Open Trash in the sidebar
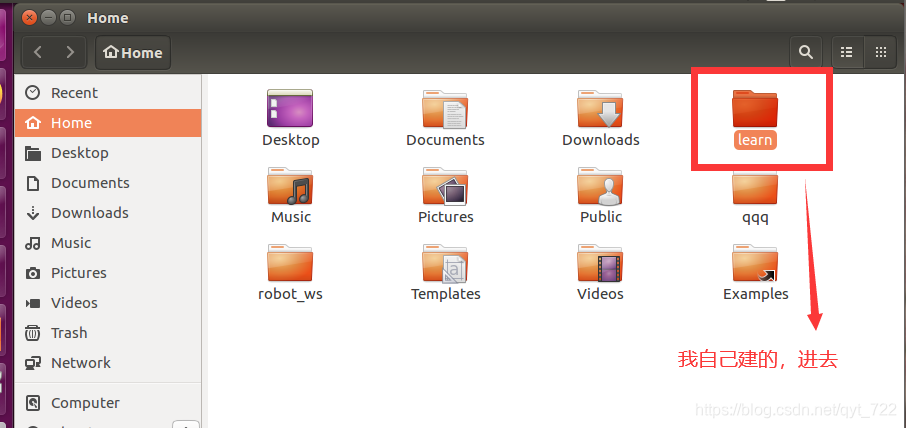 click(x=108, y=333)
